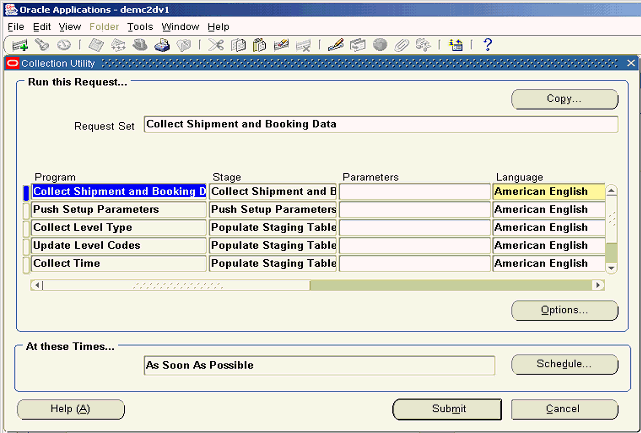Select Collect Time program cell
The image size is (641, 433).
click(x=119, y=263)
